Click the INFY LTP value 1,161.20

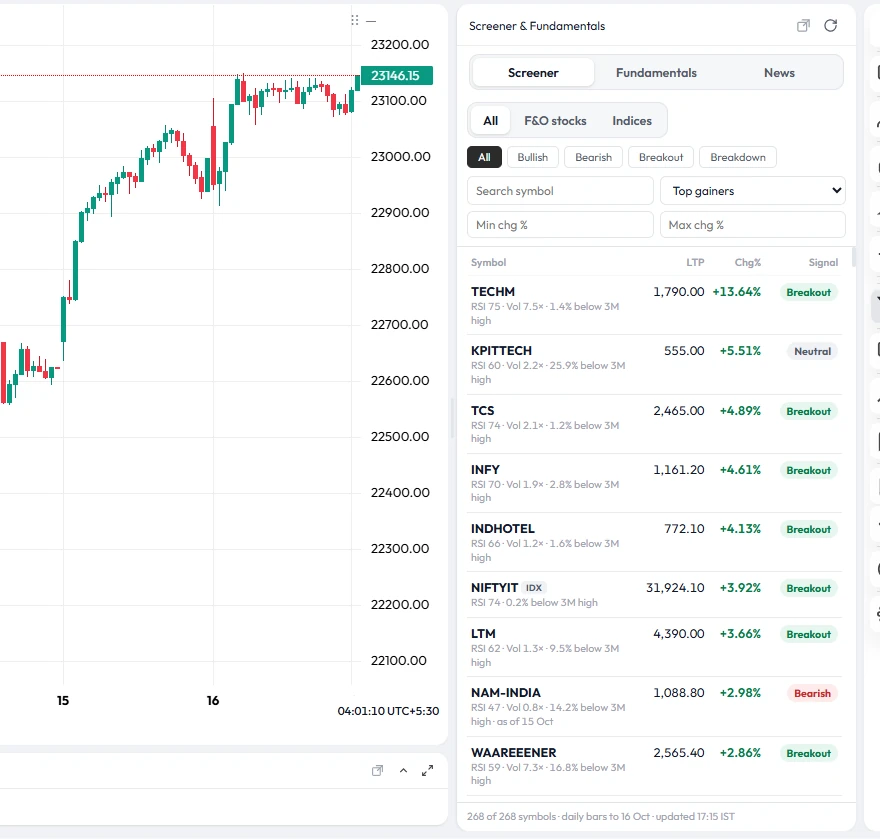click(679, 470)
